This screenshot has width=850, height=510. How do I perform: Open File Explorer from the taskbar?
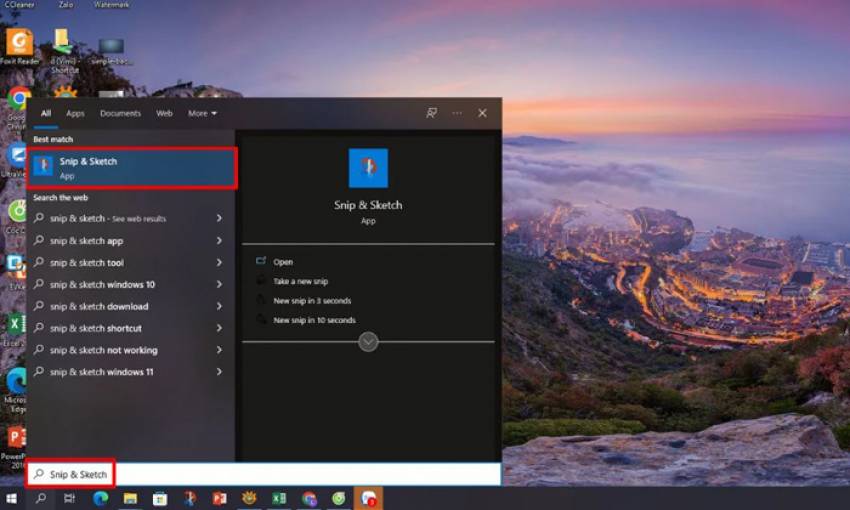(x=130, y=498)
